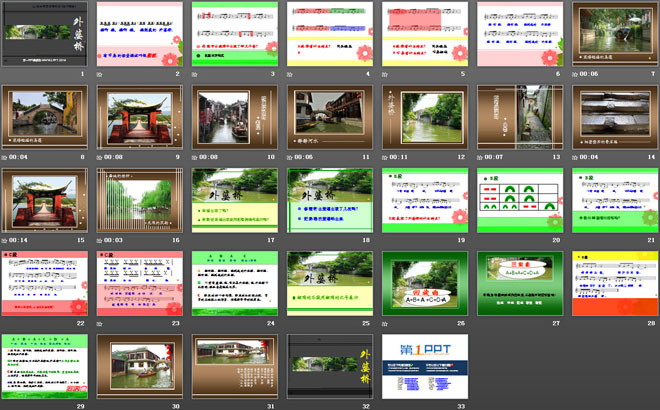The height and width of the screenshot is (410, 660).
Task: Choose slide 26 with the A+B+A+C+D+A formula
Action: 423,283
